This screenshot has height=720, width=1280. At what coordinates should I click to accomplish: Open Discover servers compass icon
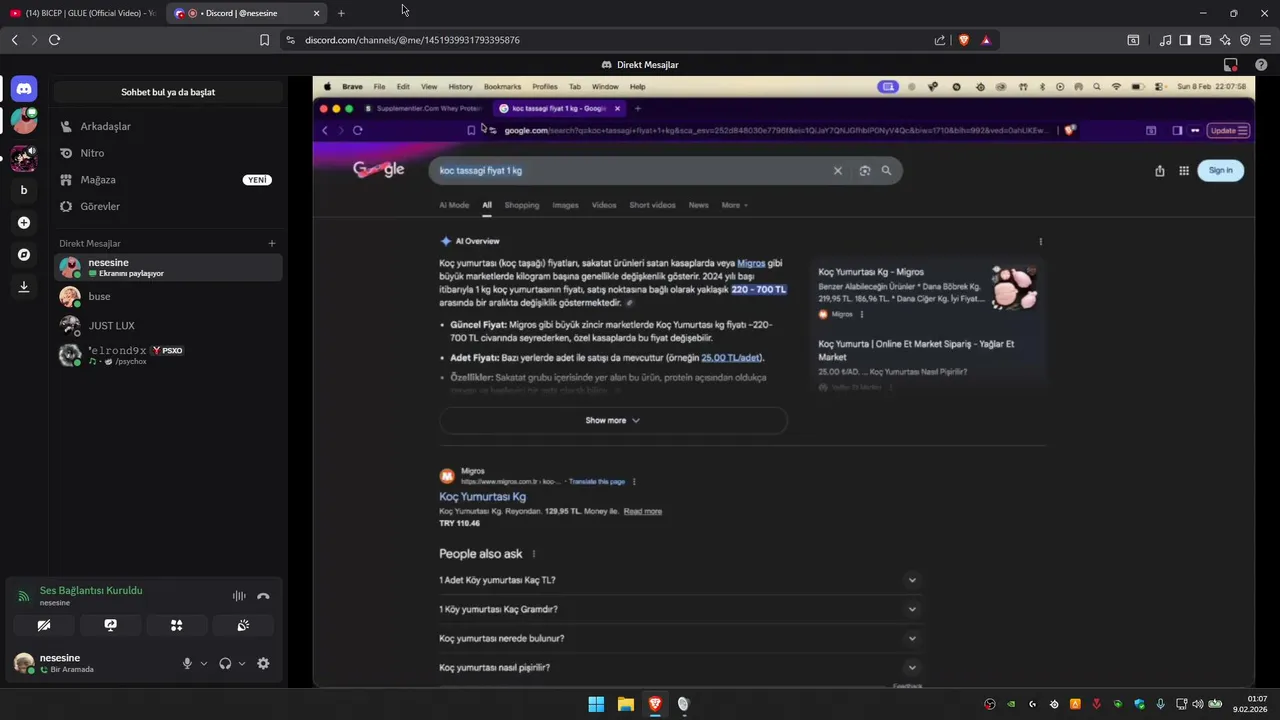(24, 255)
